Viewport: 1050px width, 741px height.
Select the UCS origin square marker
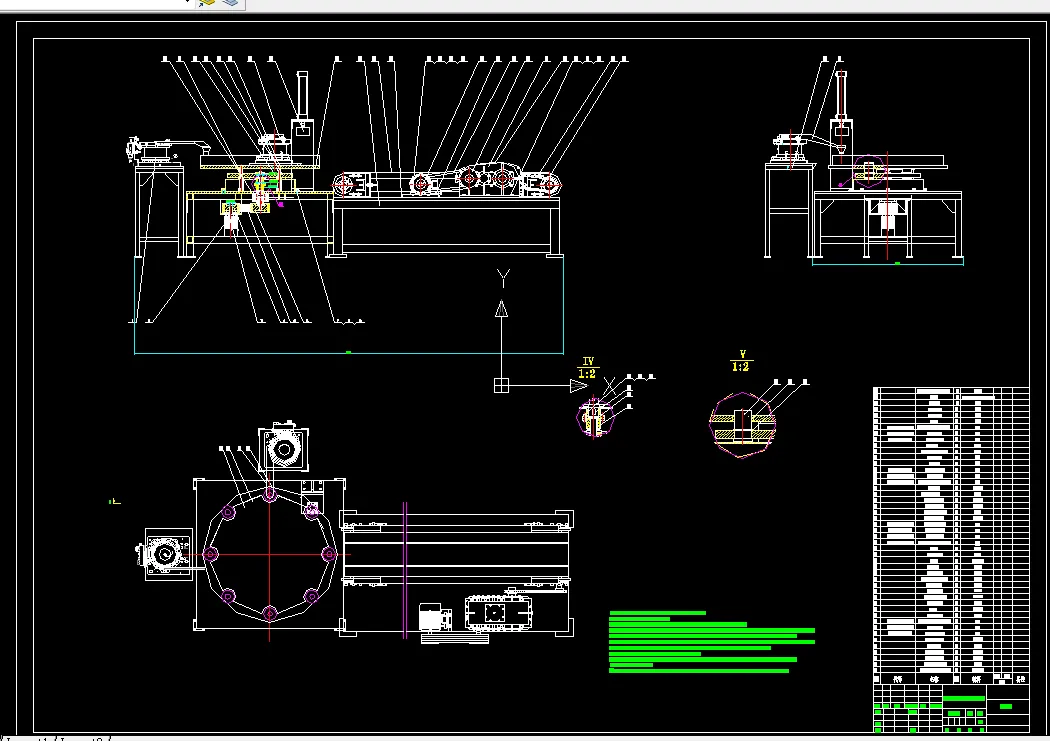click(502, 386)
